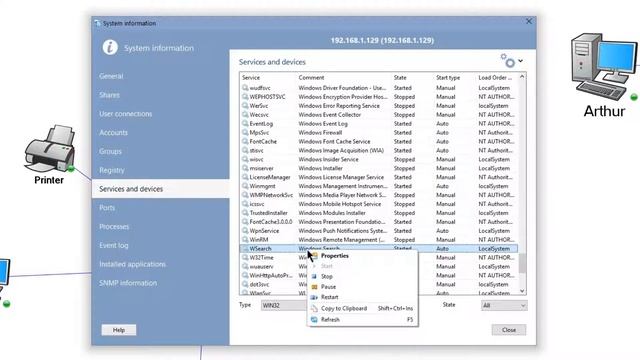Choose Restart from the context menu
The height and width of the screenshot is (360, 640).
(362, 297)
